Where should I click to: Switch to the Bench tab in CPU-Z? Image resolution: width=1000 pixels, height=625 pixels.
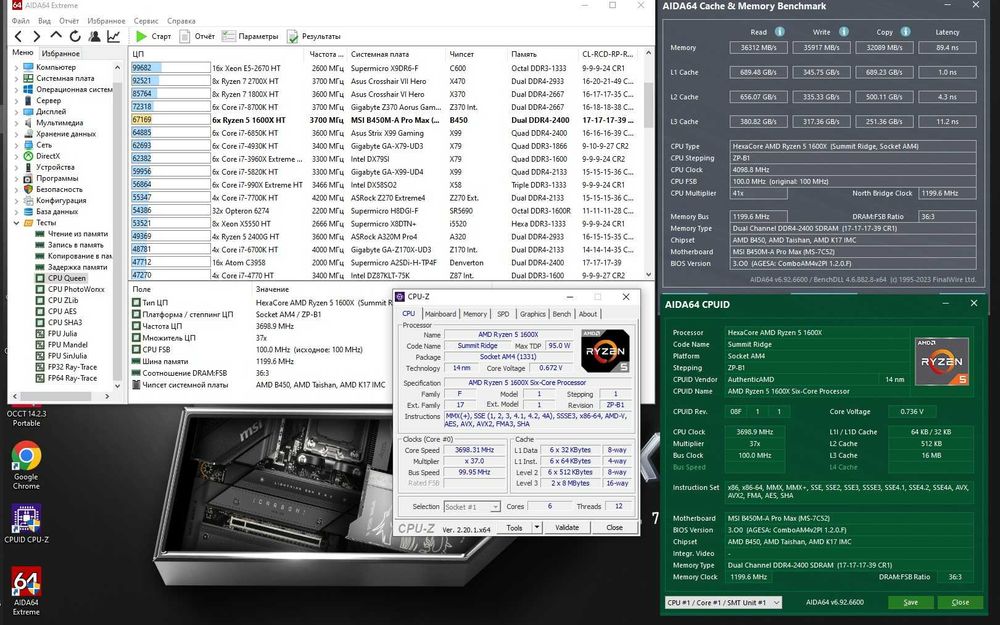coord(561,314)
